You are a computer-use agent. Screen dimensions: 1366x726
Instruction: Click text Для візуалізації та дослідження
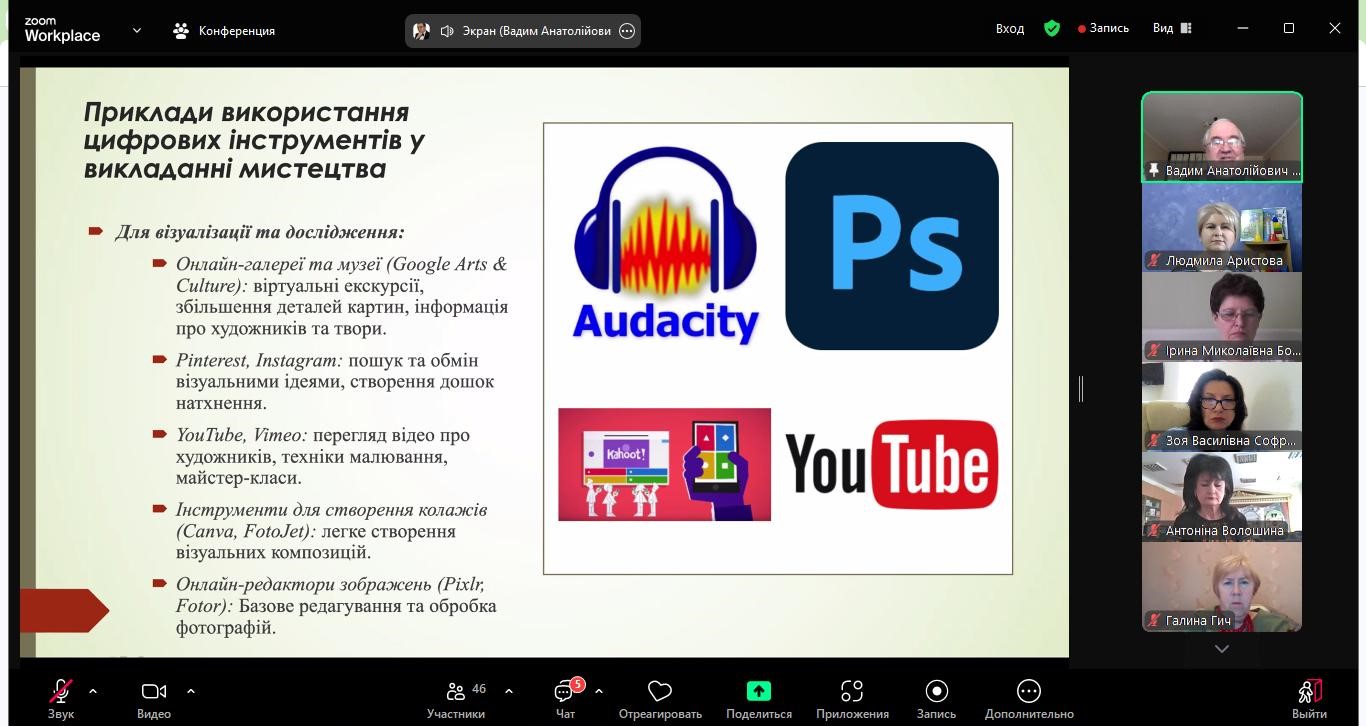click(x=260, y=232)
